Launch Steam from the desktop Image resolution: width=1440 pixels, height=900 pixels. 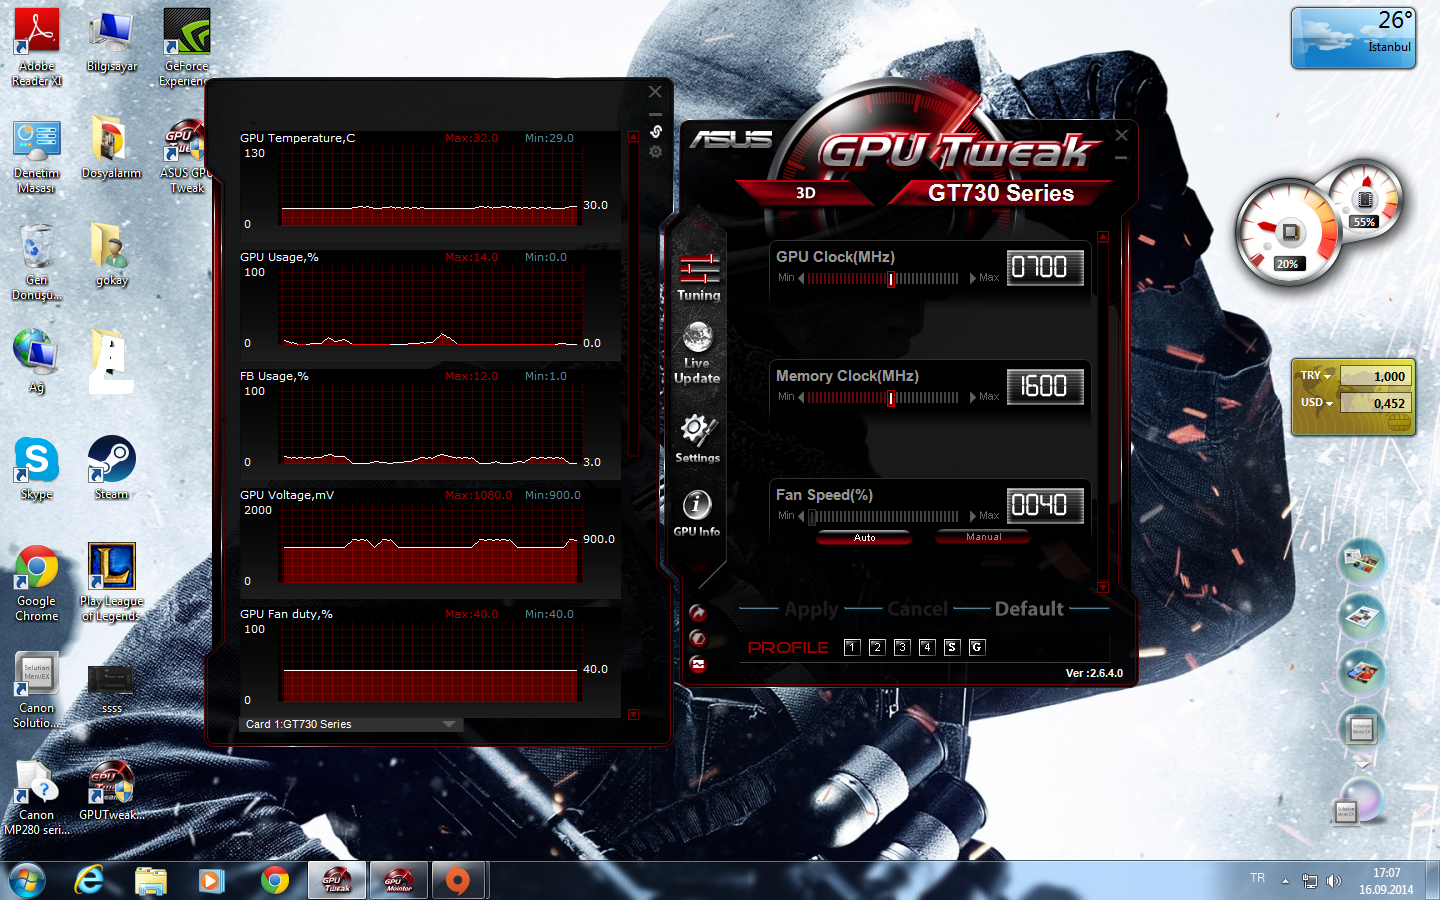coord(112,468)
